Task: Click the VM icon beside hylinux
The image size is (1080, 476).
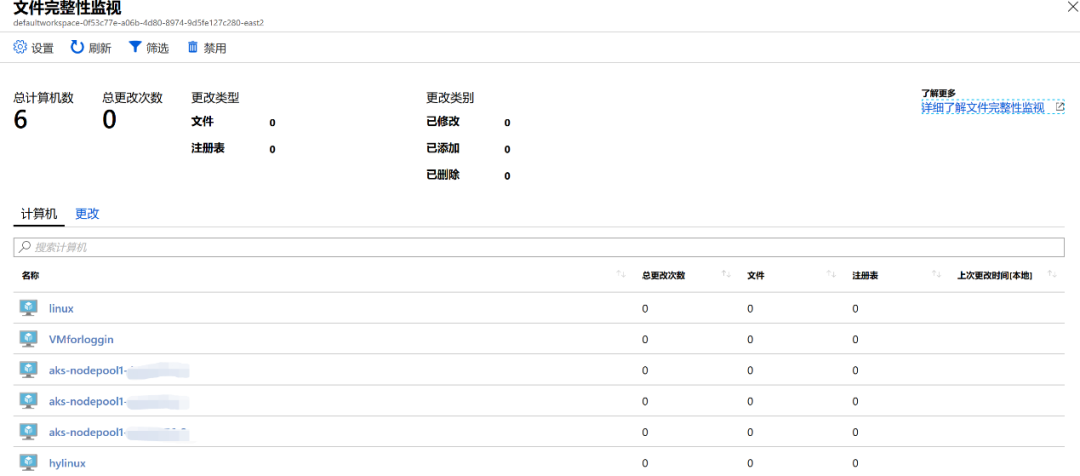Action: (28, 463)
